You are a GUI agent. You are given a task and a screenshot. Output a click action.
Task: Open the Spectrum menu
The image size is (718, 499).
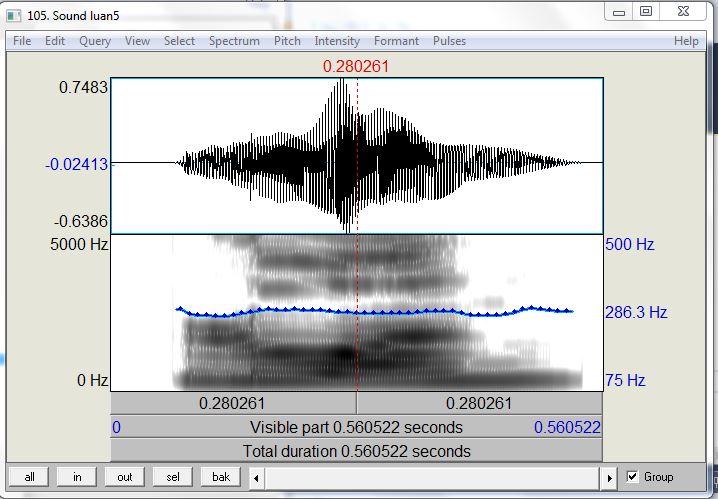pyautogui.click(x=234, y=41)
